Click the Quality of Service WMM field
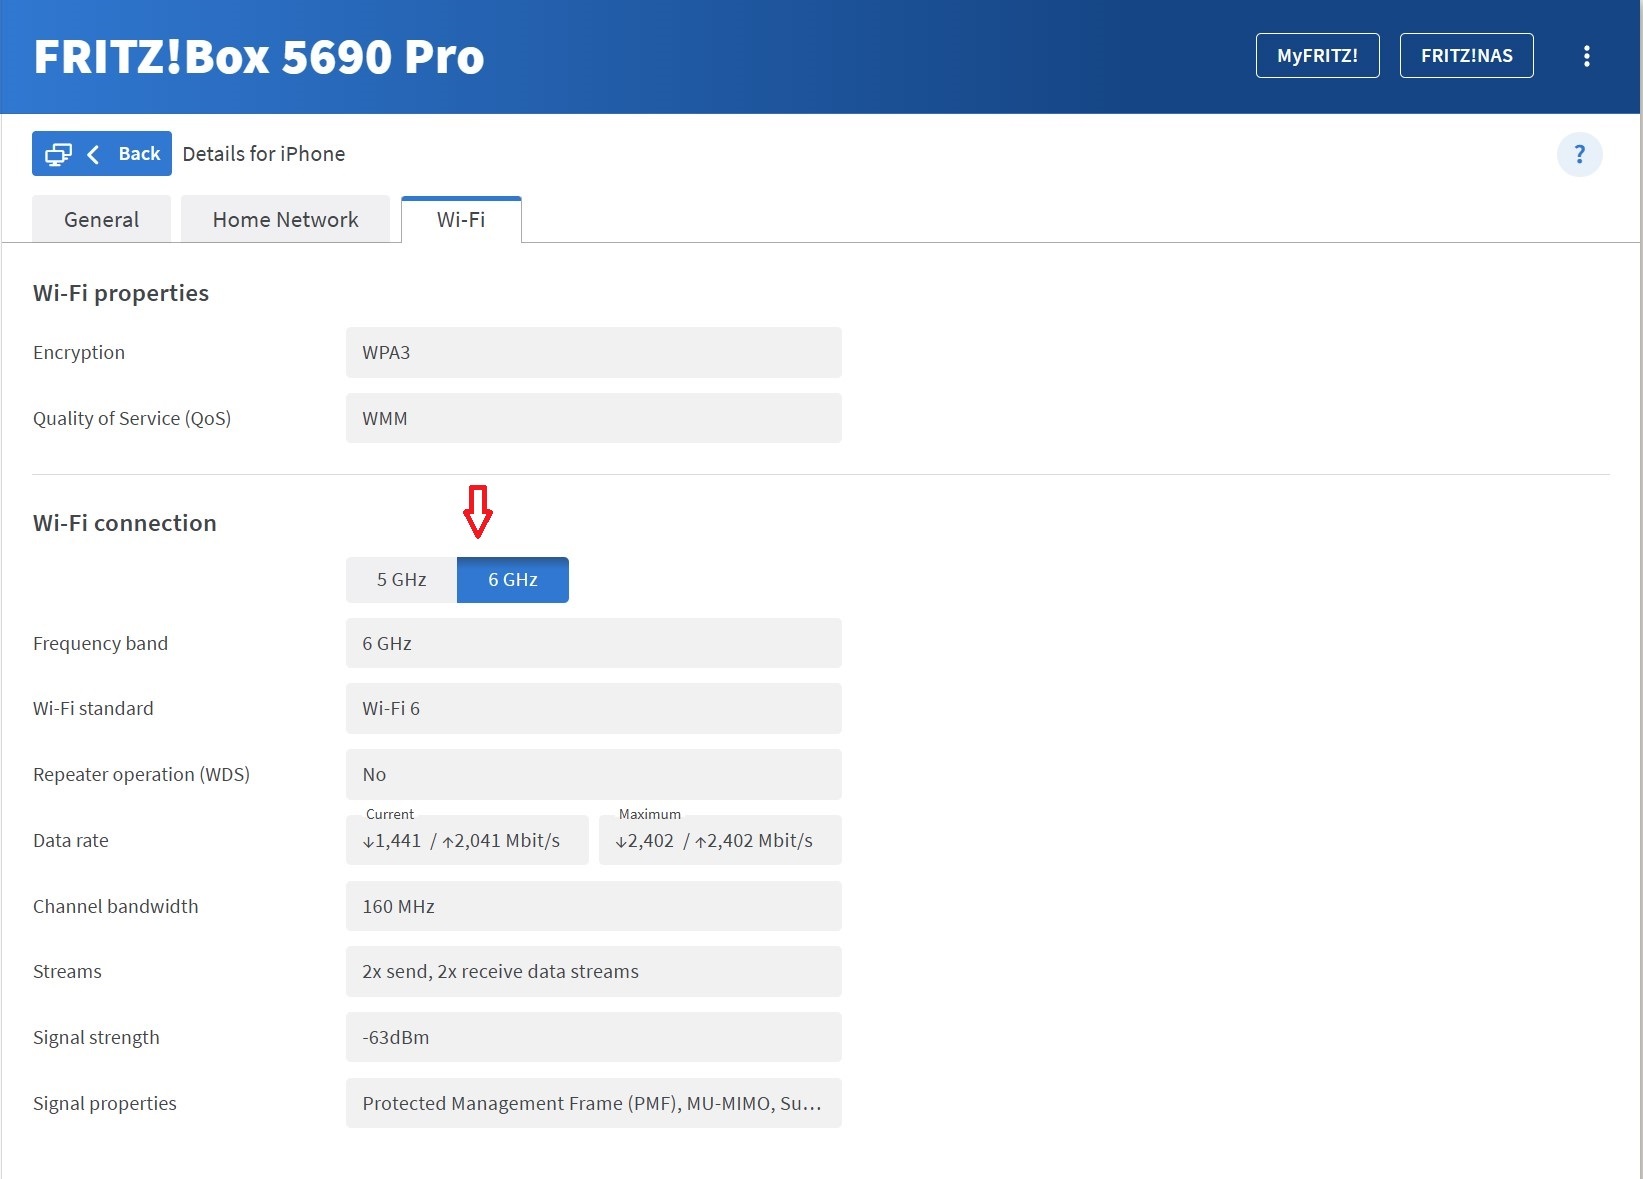The width and height of the screenshot is (1643, 1179). tap(593, 419)
